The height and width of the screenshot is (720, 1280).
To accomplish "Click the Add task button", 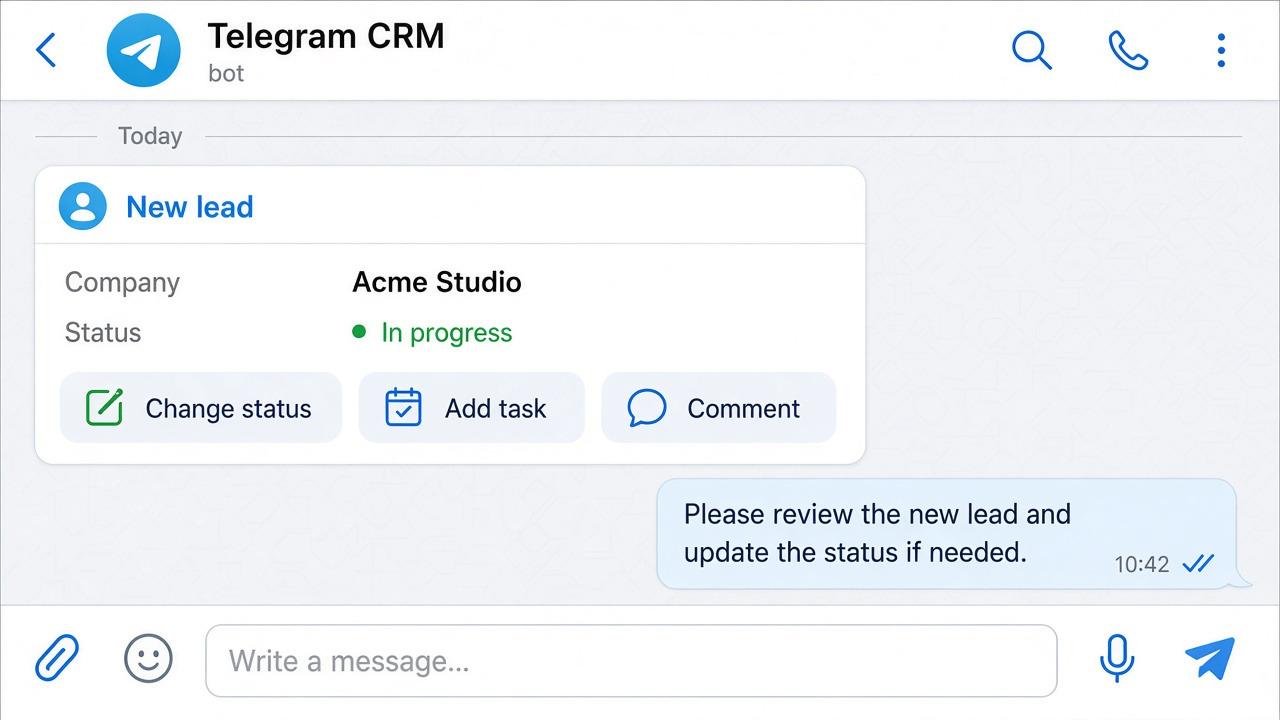I will click(x=471, y=408).
